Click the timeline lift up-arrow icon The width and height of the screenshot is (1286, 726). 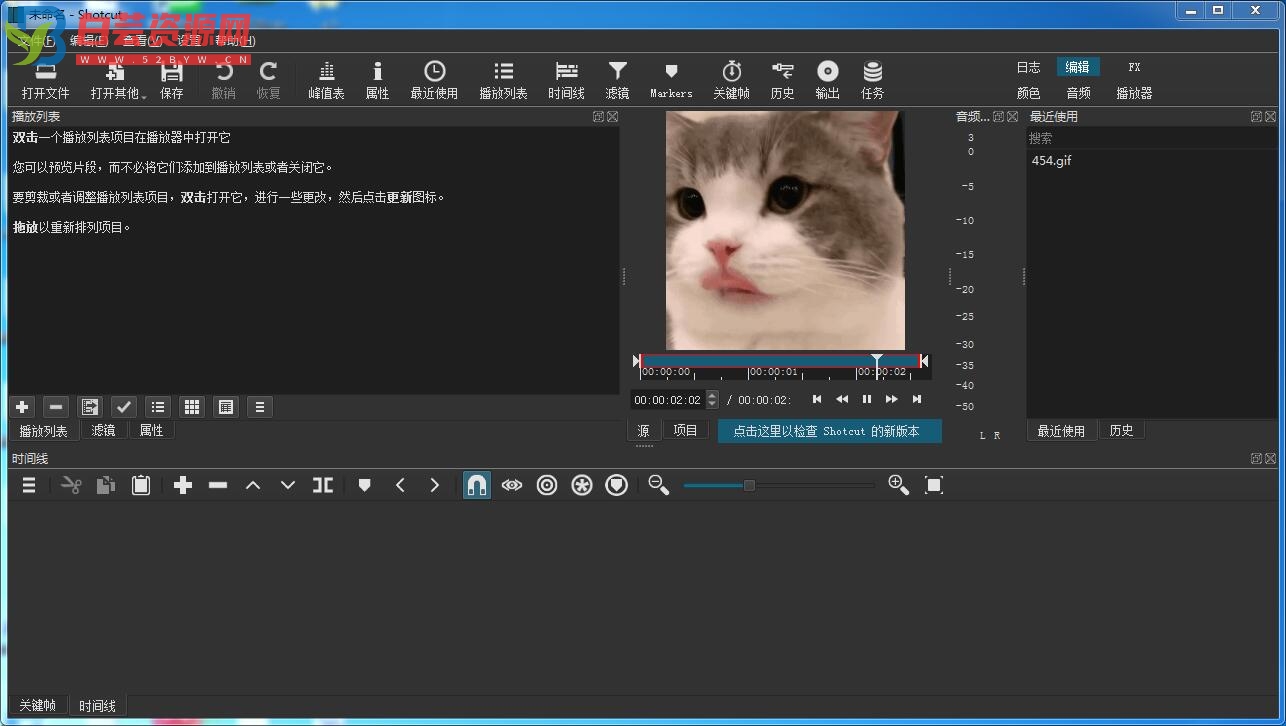[x=253, y=485]
